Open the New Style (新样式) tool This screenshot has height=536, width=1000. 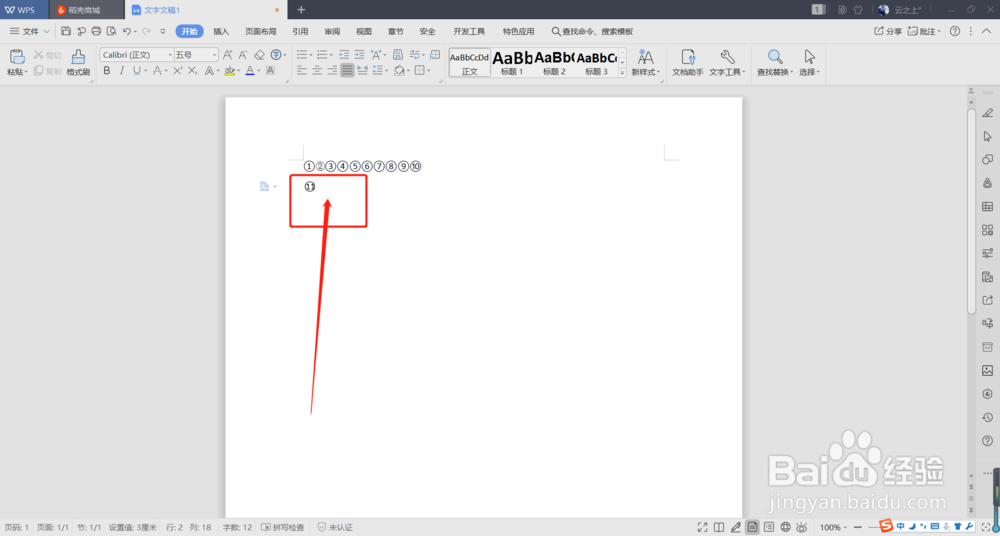[645, 63]
